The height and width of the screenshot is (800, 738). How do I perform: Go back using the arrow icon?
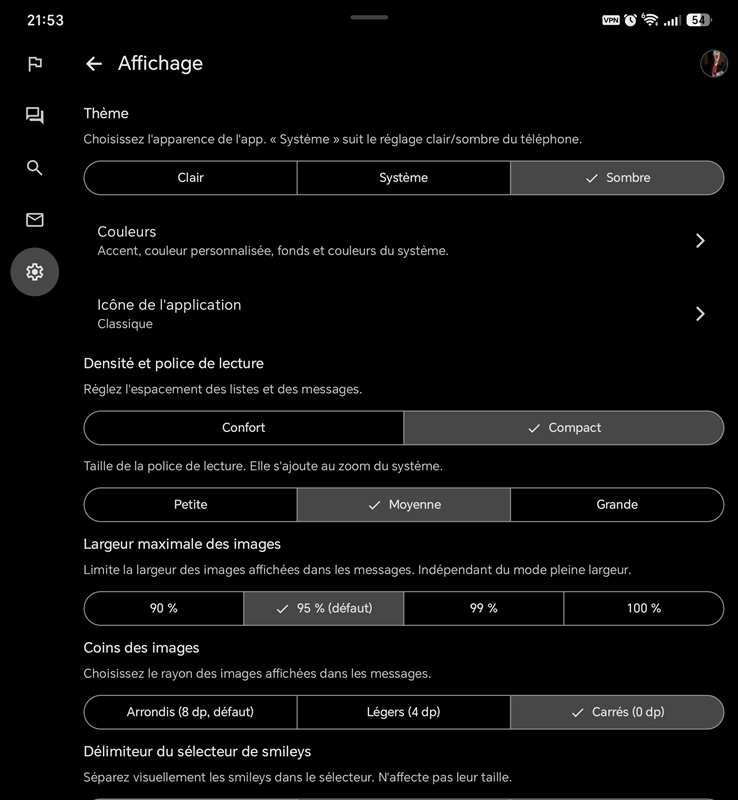tap(94, 64)
